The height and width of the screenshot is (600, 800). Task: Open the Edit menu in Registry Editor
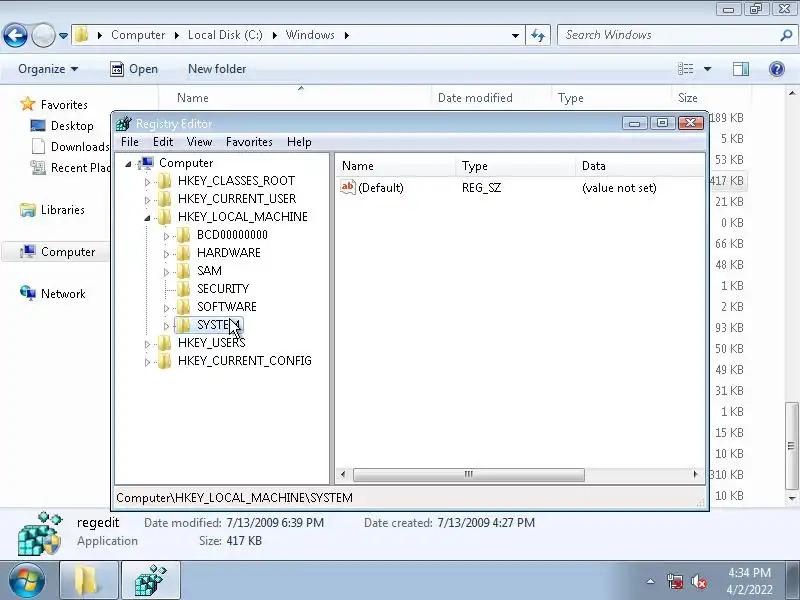pyautogui.click(x=163, y=142)
